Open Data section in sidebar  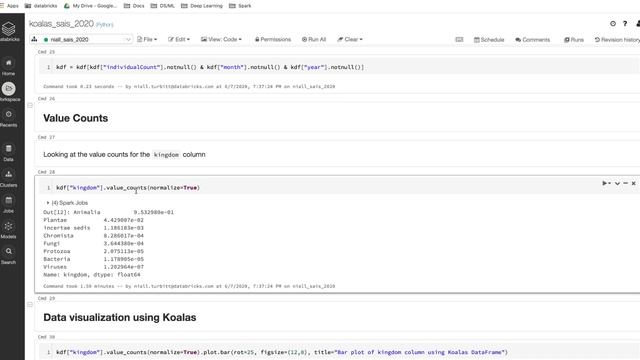(x=9, y=153)
